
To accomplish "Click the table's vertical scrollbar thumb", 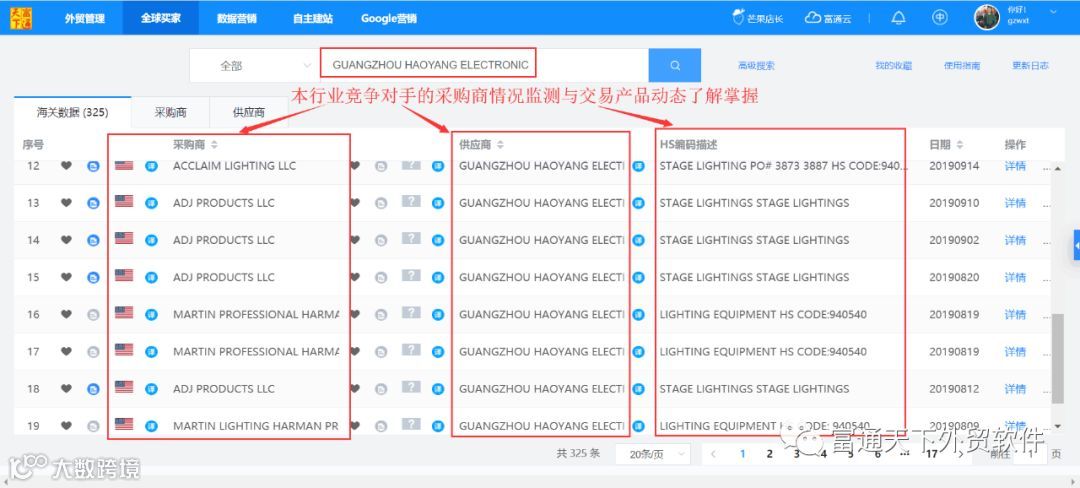I will pyautogui.click(x=1059, y=358).
